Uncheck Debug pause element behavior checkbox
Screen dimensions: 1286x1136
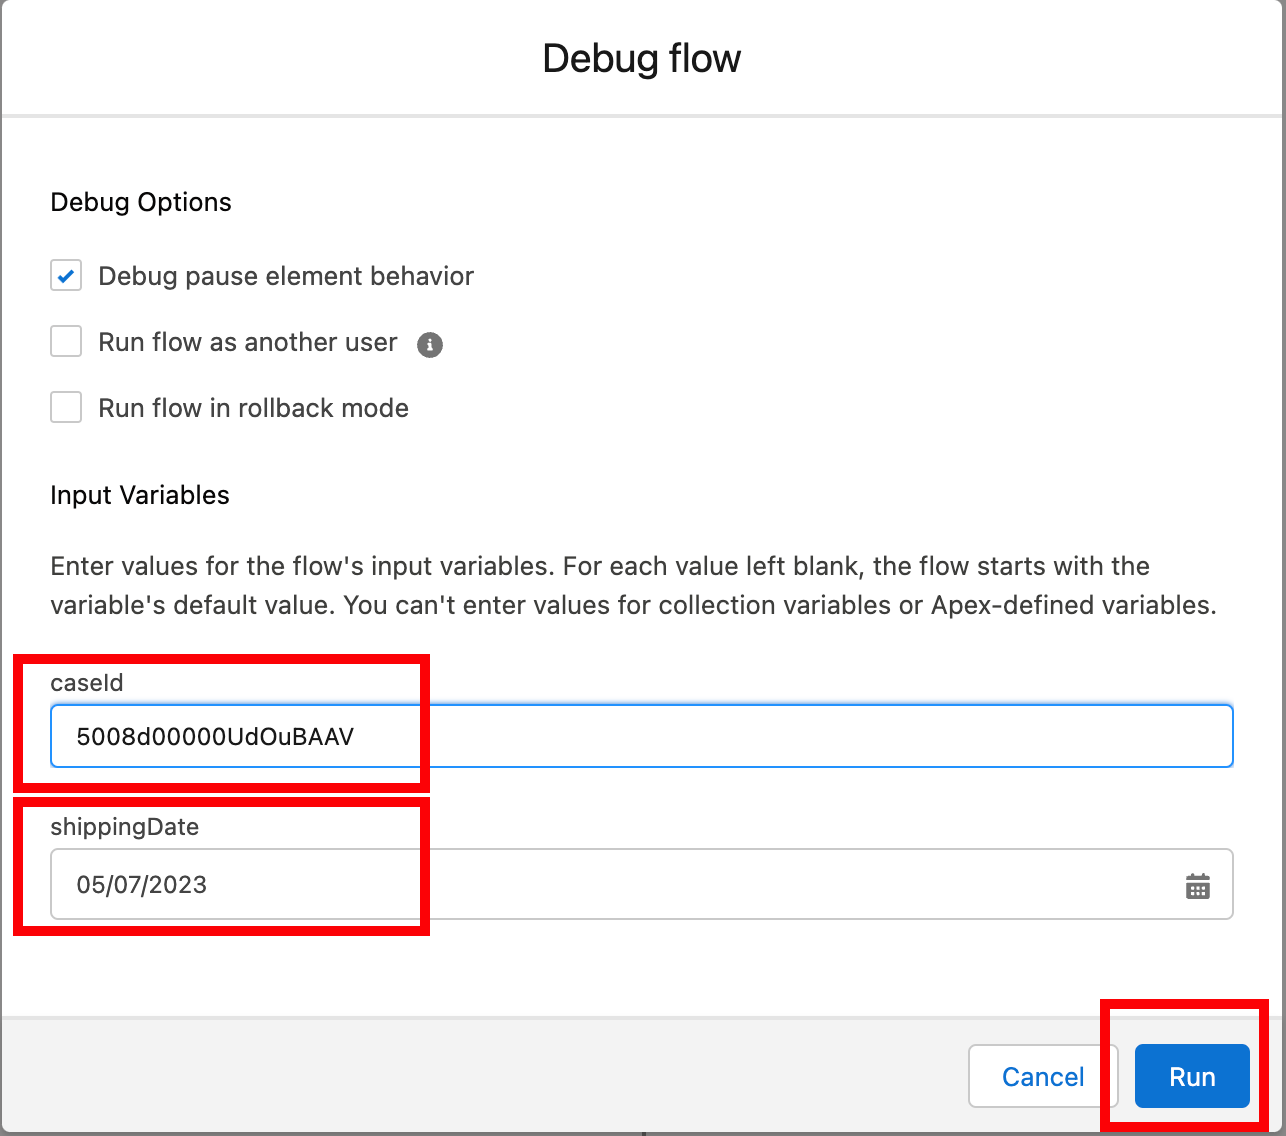(x=66, y=276)
